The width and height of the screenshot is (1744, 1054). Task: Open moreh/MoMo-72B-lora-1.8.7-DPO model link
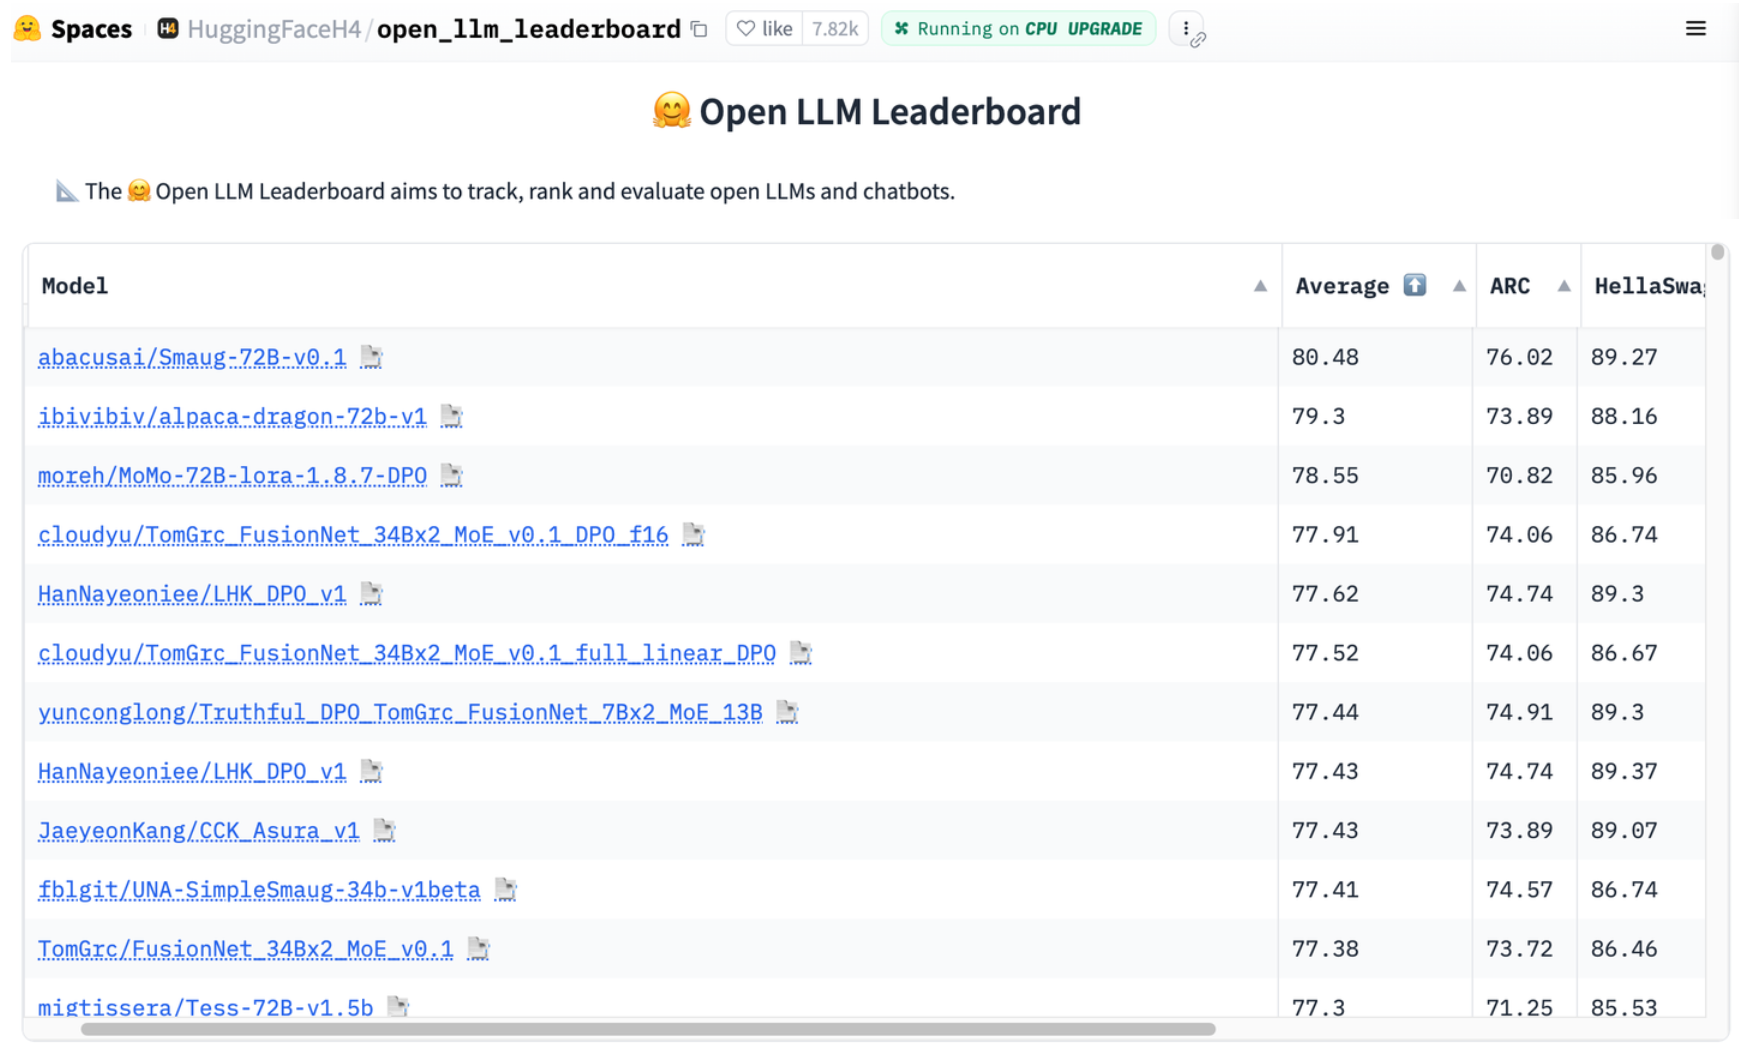(232, 475)
